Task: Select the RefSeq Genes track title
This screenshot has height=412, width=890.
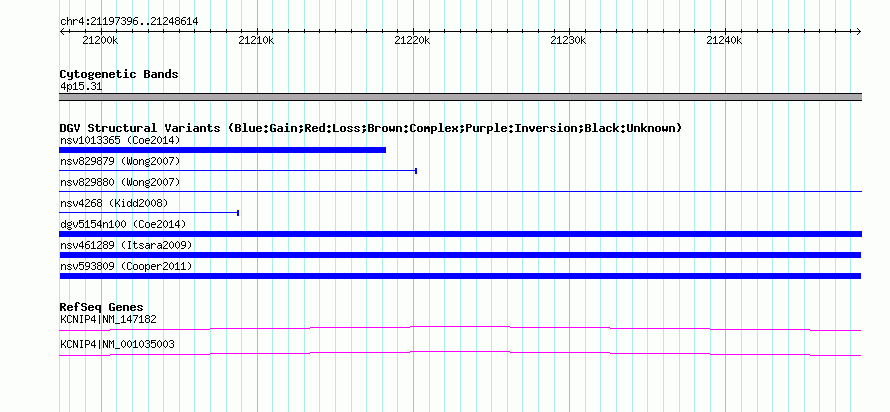Action: click(101, 308)
